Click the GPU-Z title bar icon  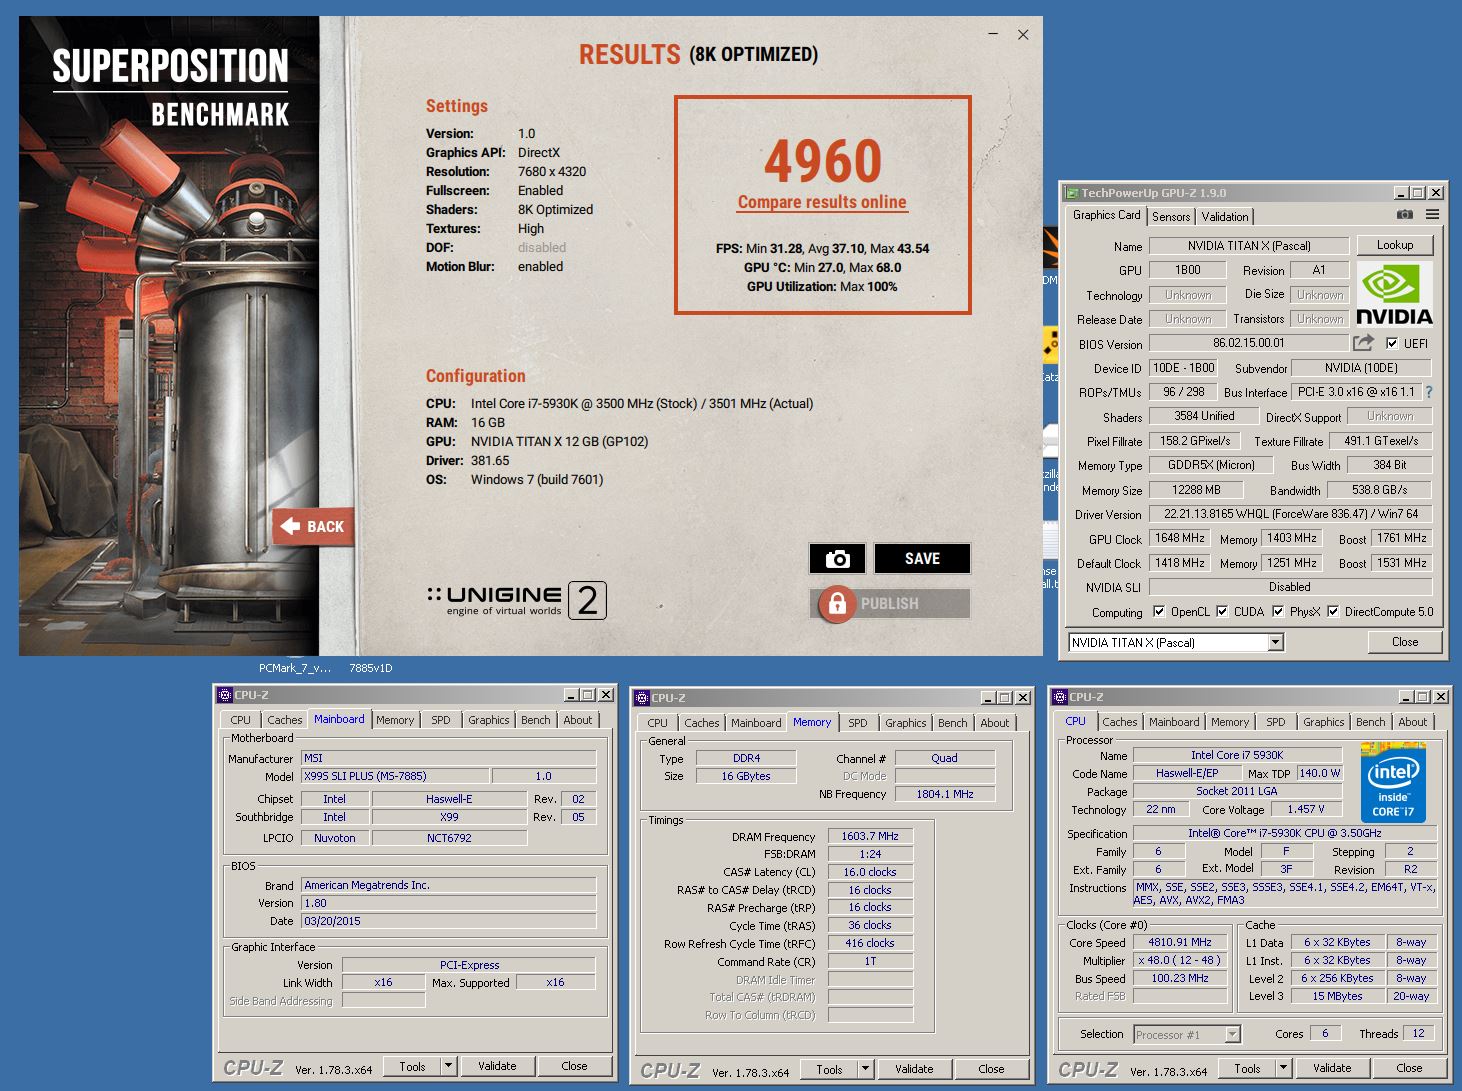(x=1072, y=193)
